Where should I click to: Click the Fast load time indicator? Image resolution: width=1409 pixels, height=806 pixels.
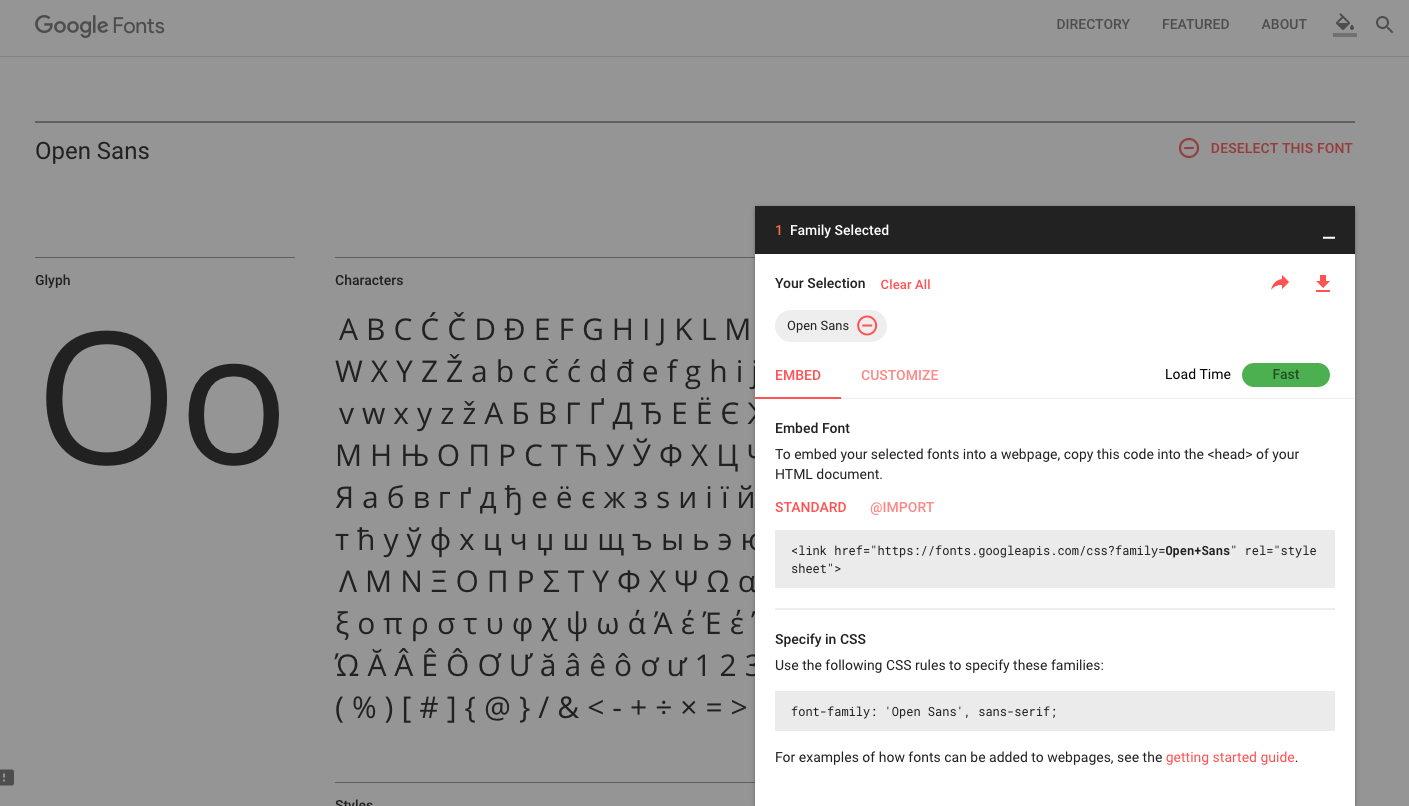pyautogui.click(x=1285, y=375)
